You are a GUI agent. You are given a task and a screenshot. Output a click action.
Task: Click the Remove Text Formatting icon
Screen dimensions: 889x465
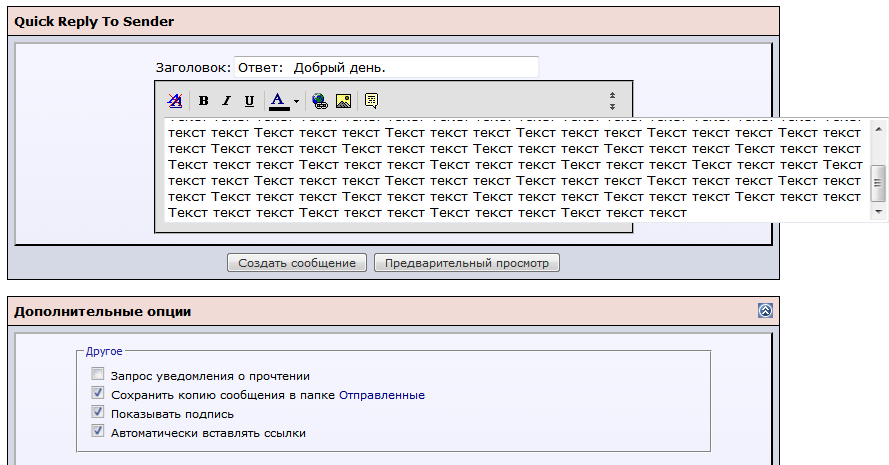point(175,101)
